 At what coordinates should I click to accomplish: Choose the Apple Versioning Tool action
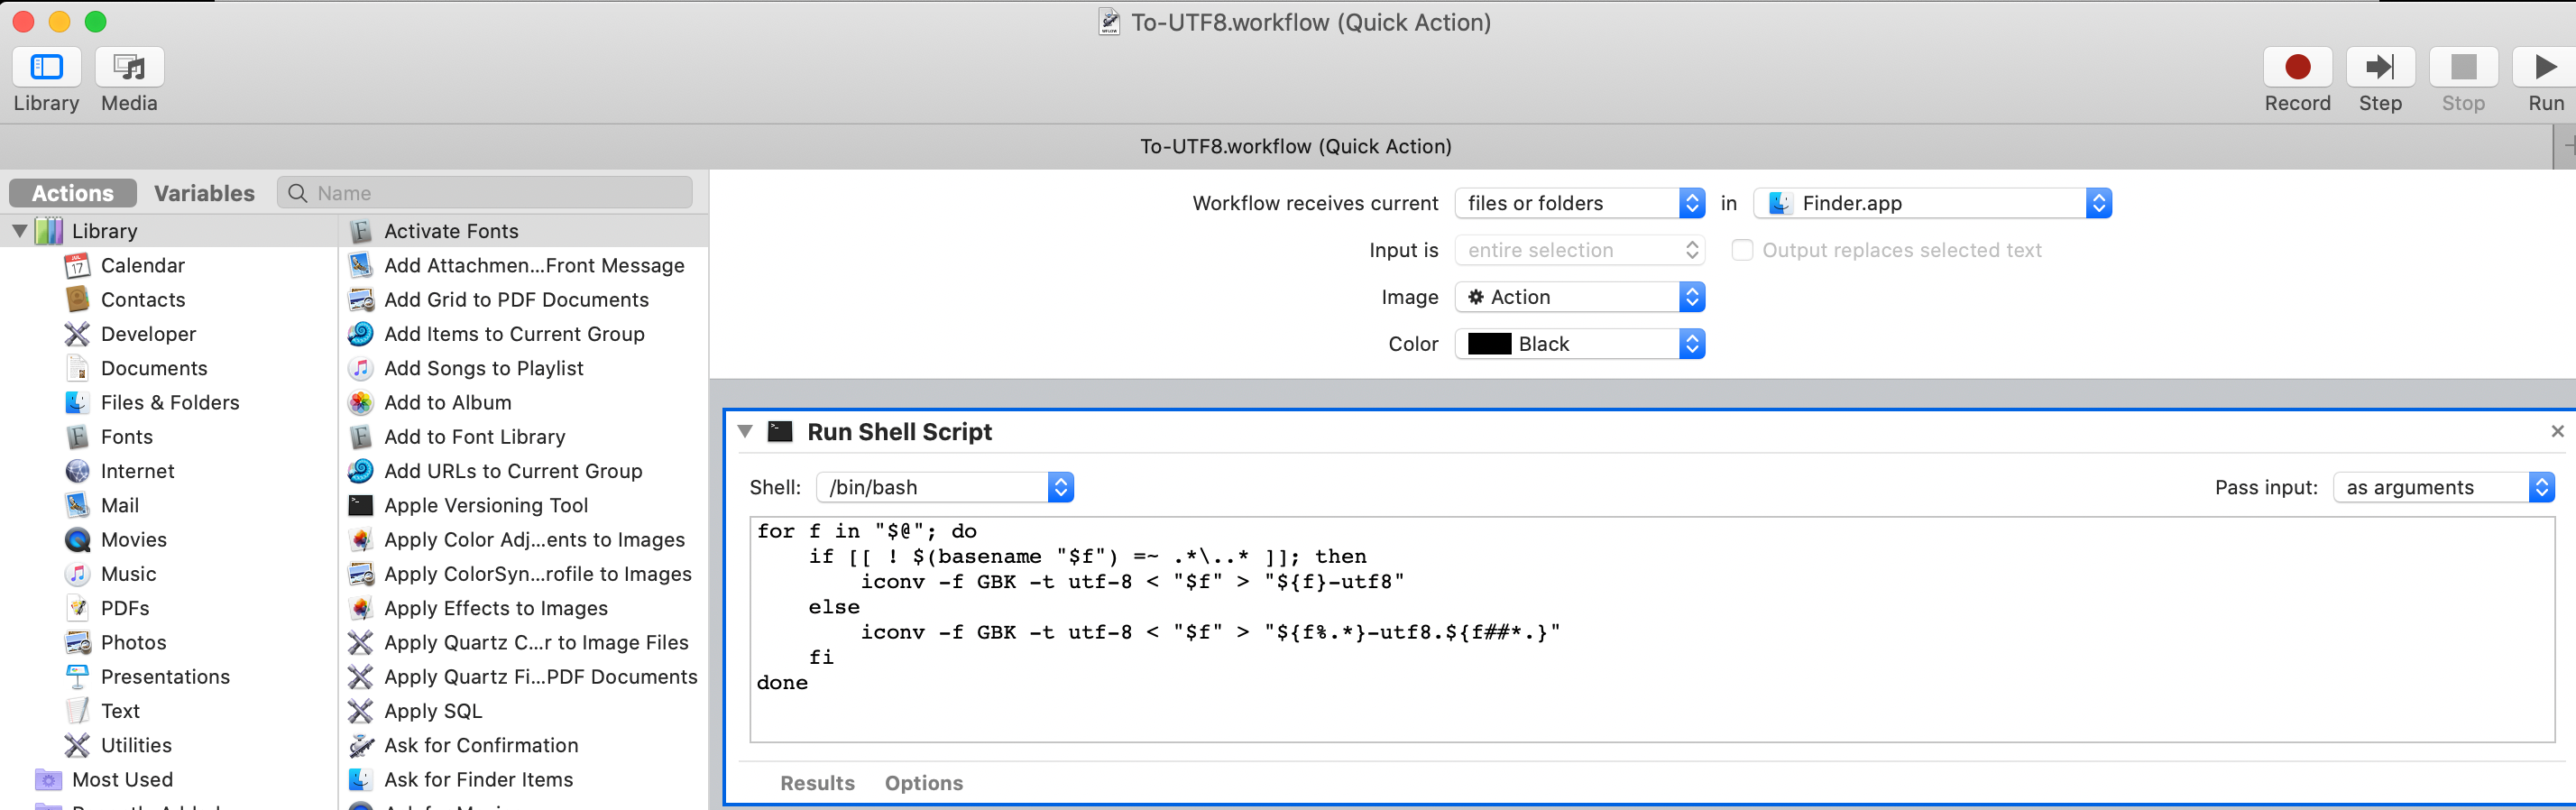tap(486, 505)
